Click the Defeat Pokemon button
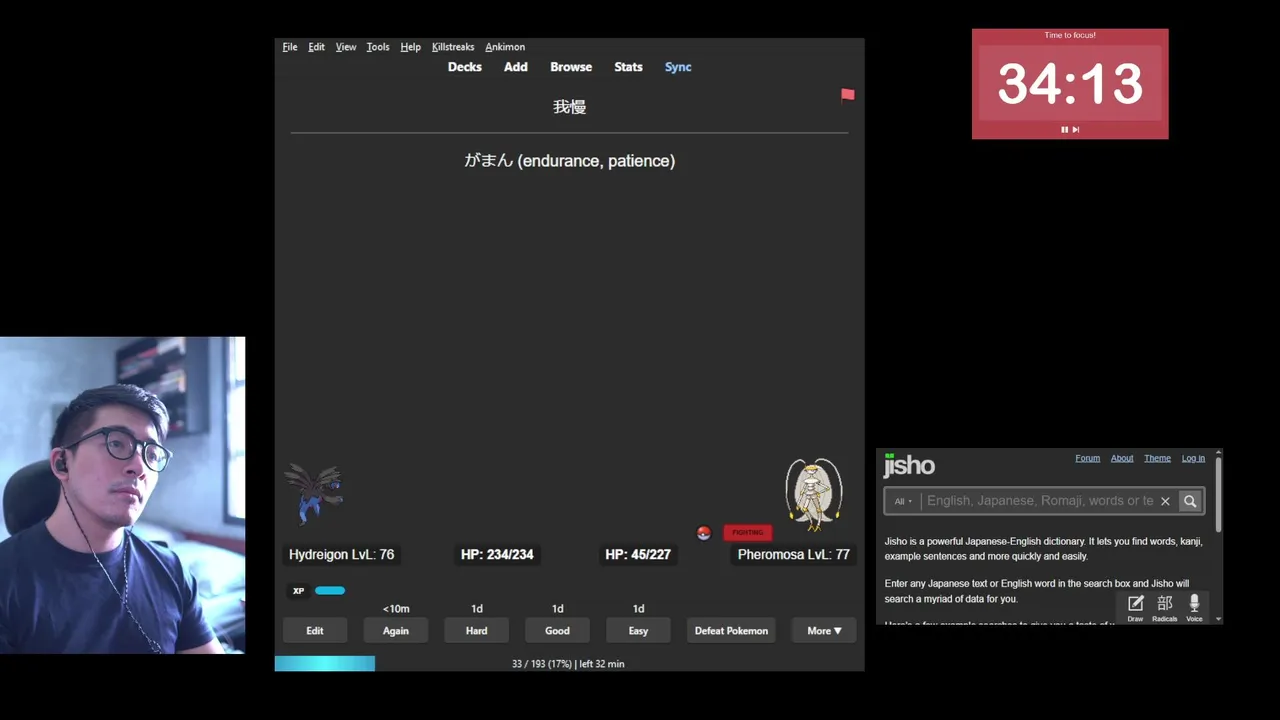The height and width of the screenshot is (720, 1280). (732, 631)
